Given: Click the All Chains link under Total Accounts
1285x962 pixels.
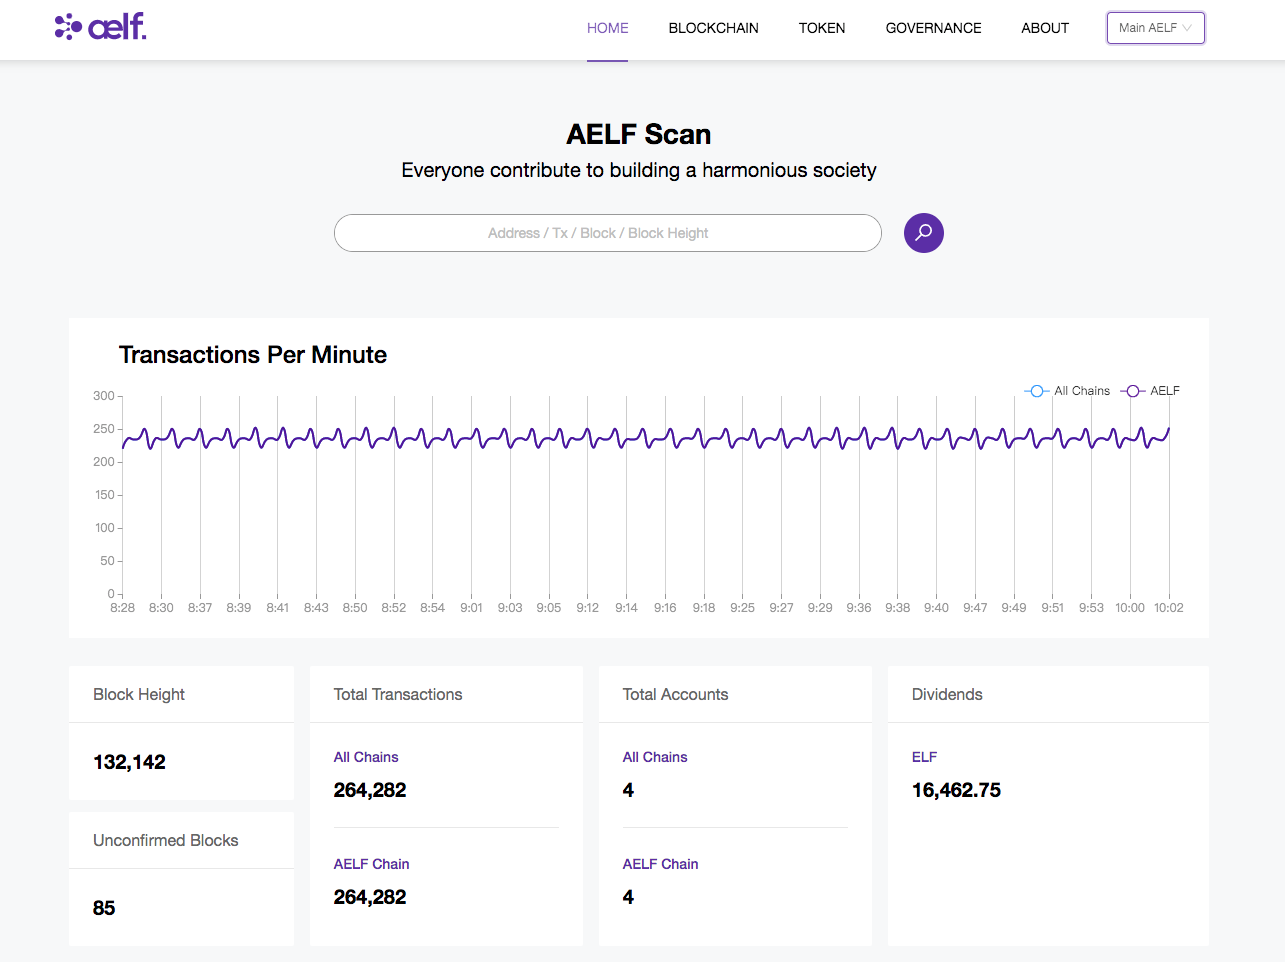Looking at the screenshot, I should click(655, 757).
